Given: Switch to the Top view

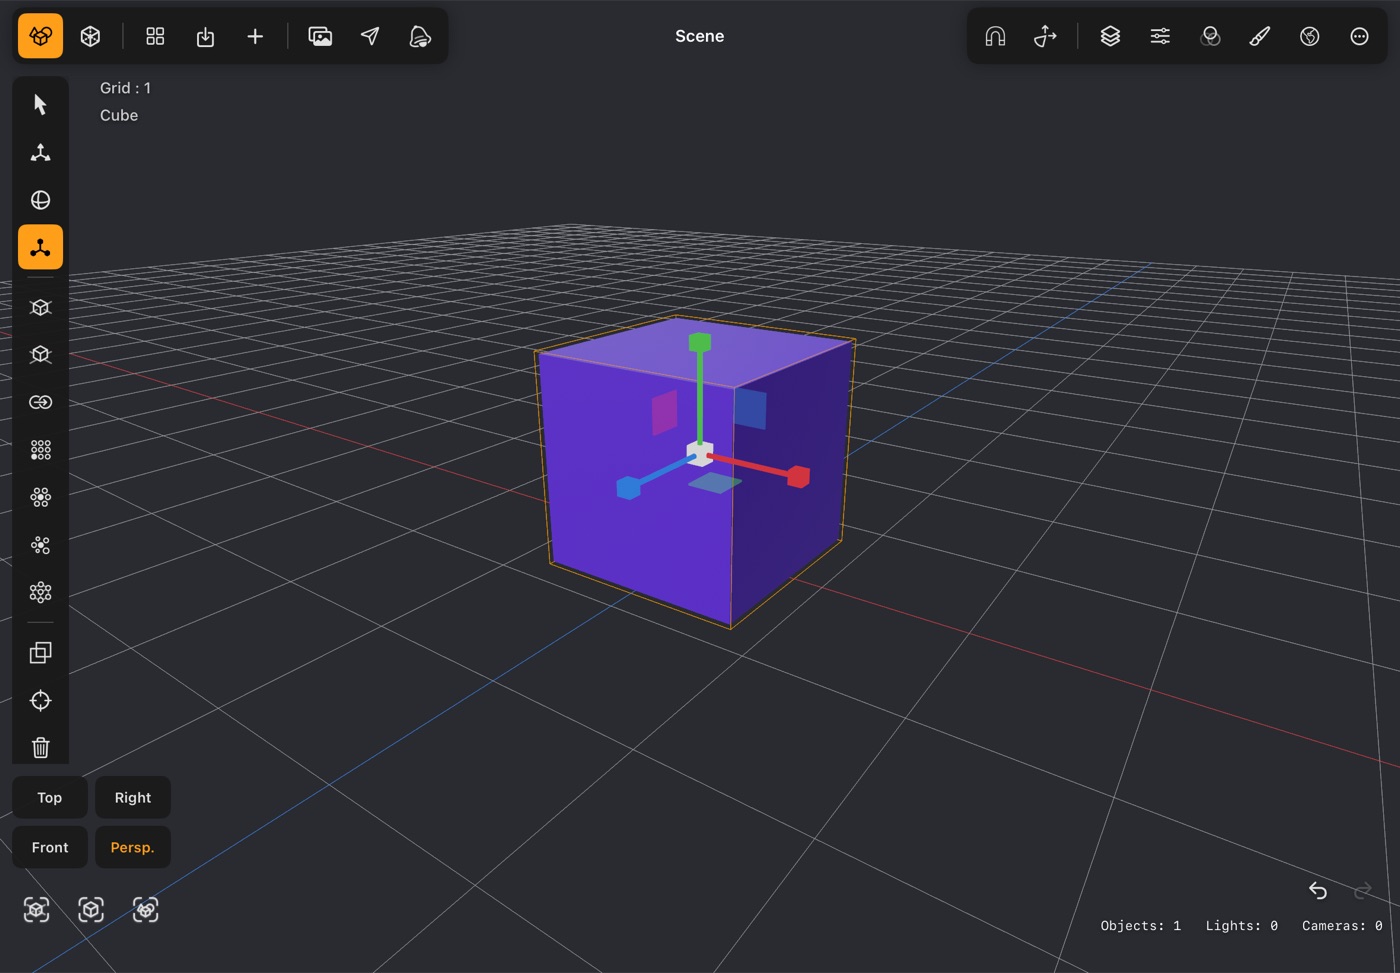Looking at the screenshot, I should point(50,797).
